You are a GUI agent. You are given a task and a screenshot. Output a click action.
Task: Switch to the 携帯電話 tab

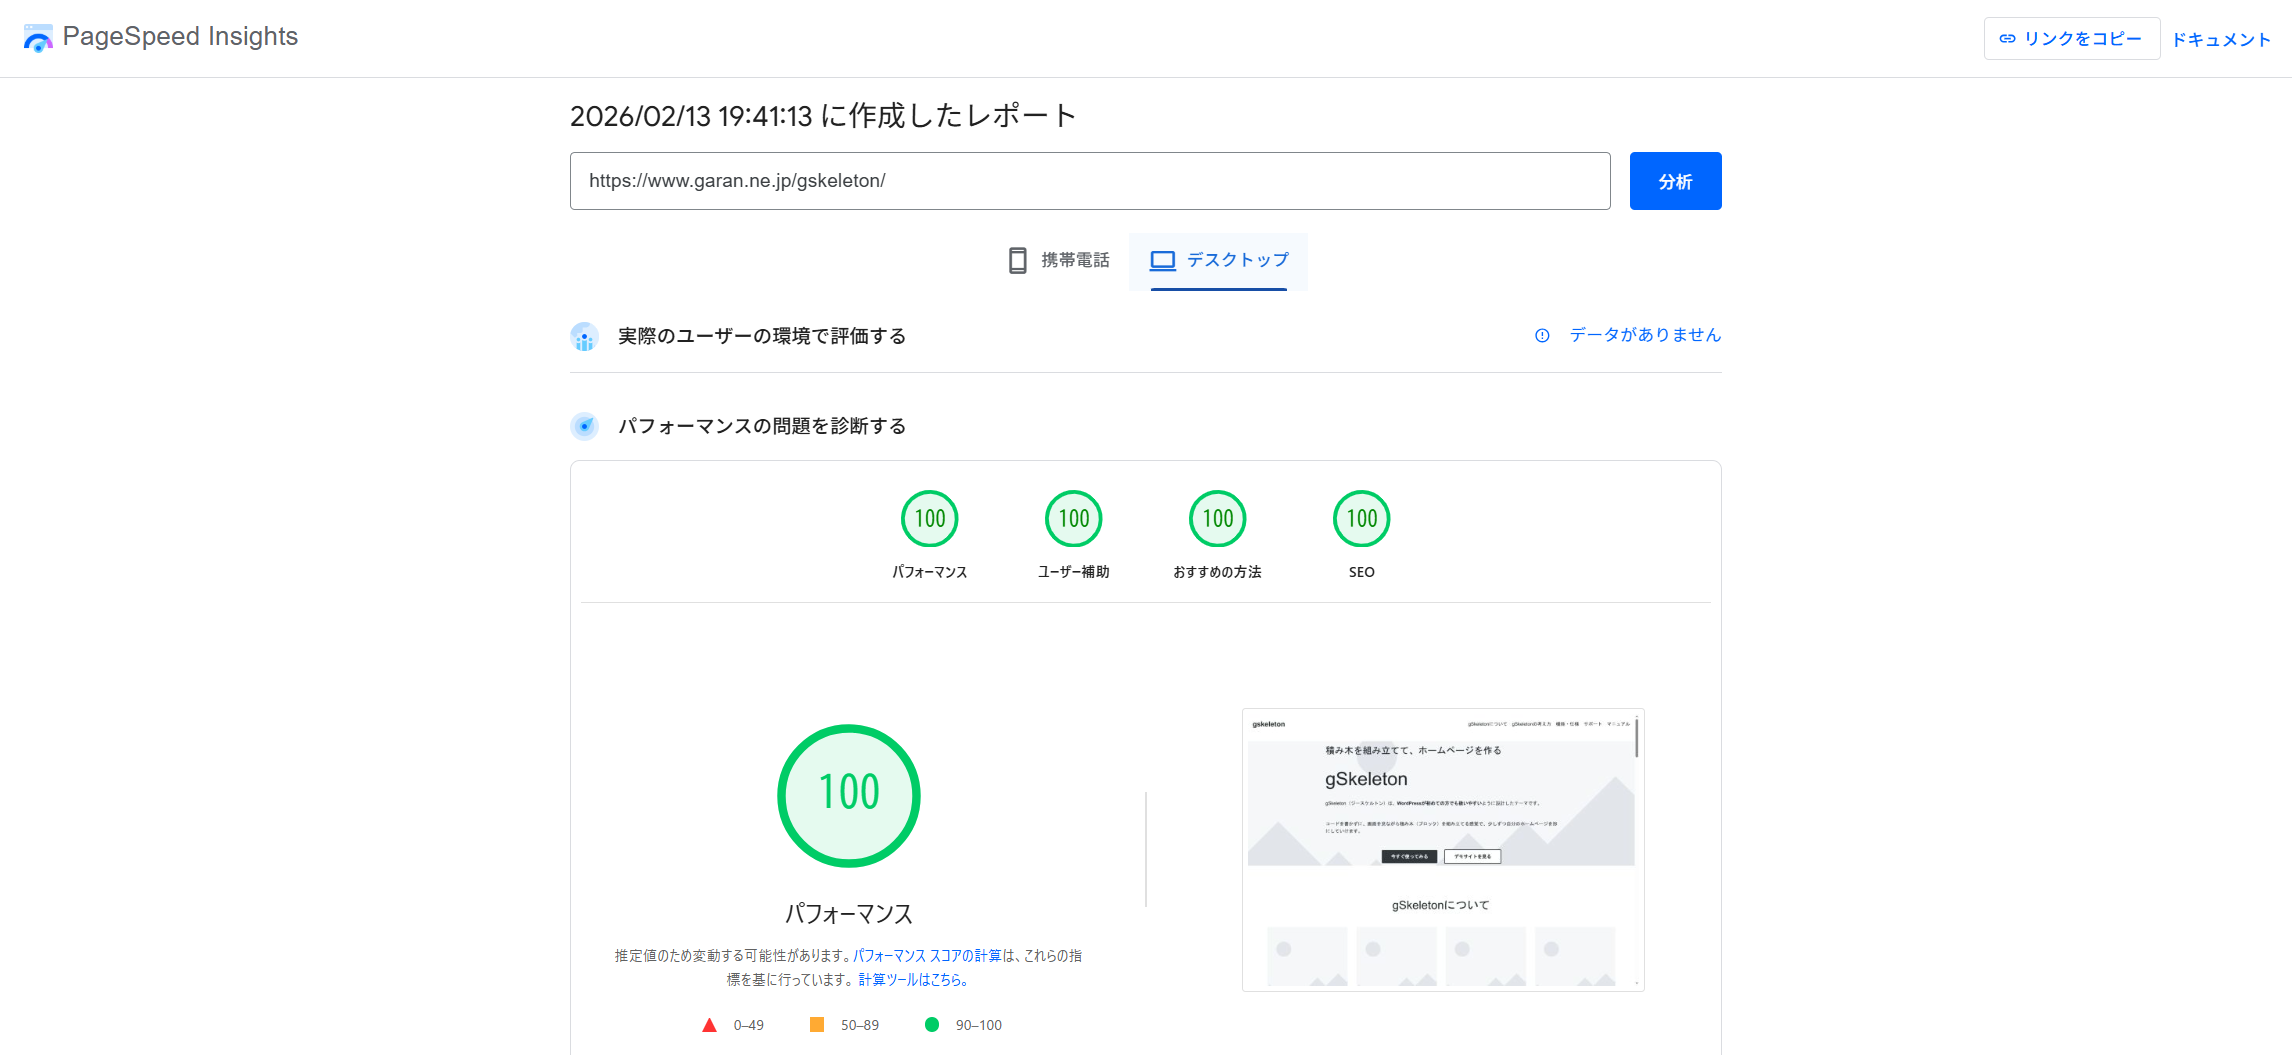click(1059, 261)
